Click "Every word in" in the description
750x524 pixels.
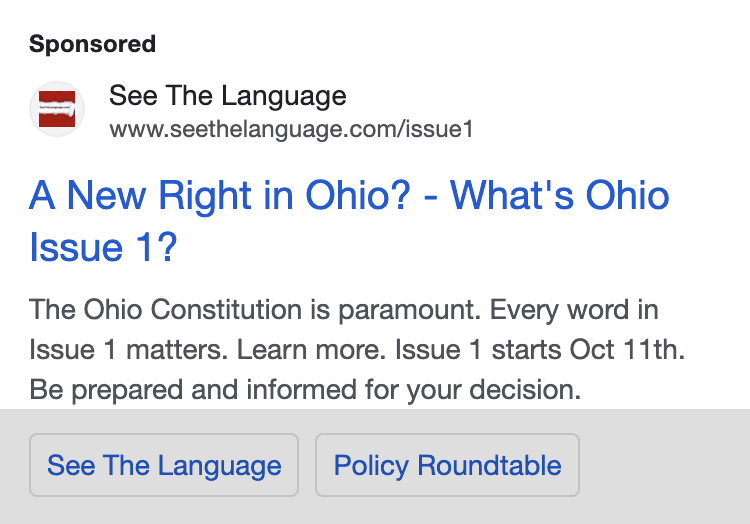pos(574,310)
